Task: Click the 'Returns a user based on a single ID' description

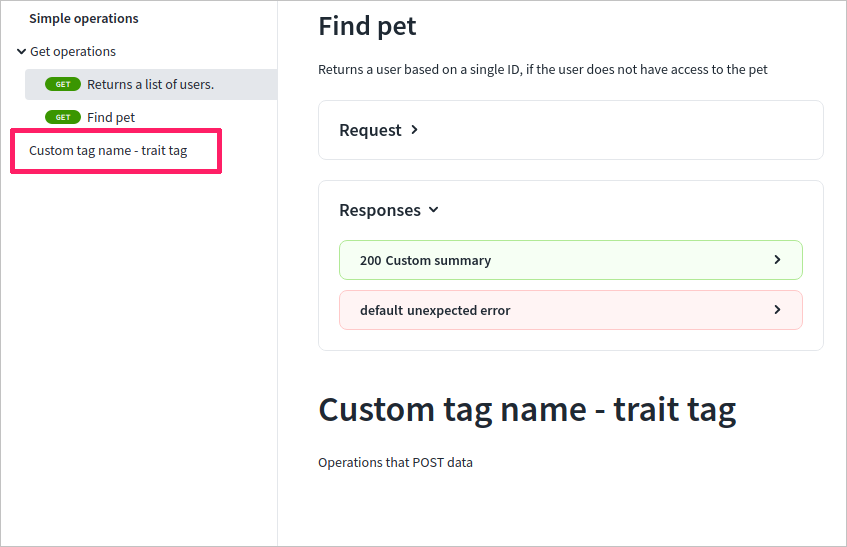Action: 542,70
